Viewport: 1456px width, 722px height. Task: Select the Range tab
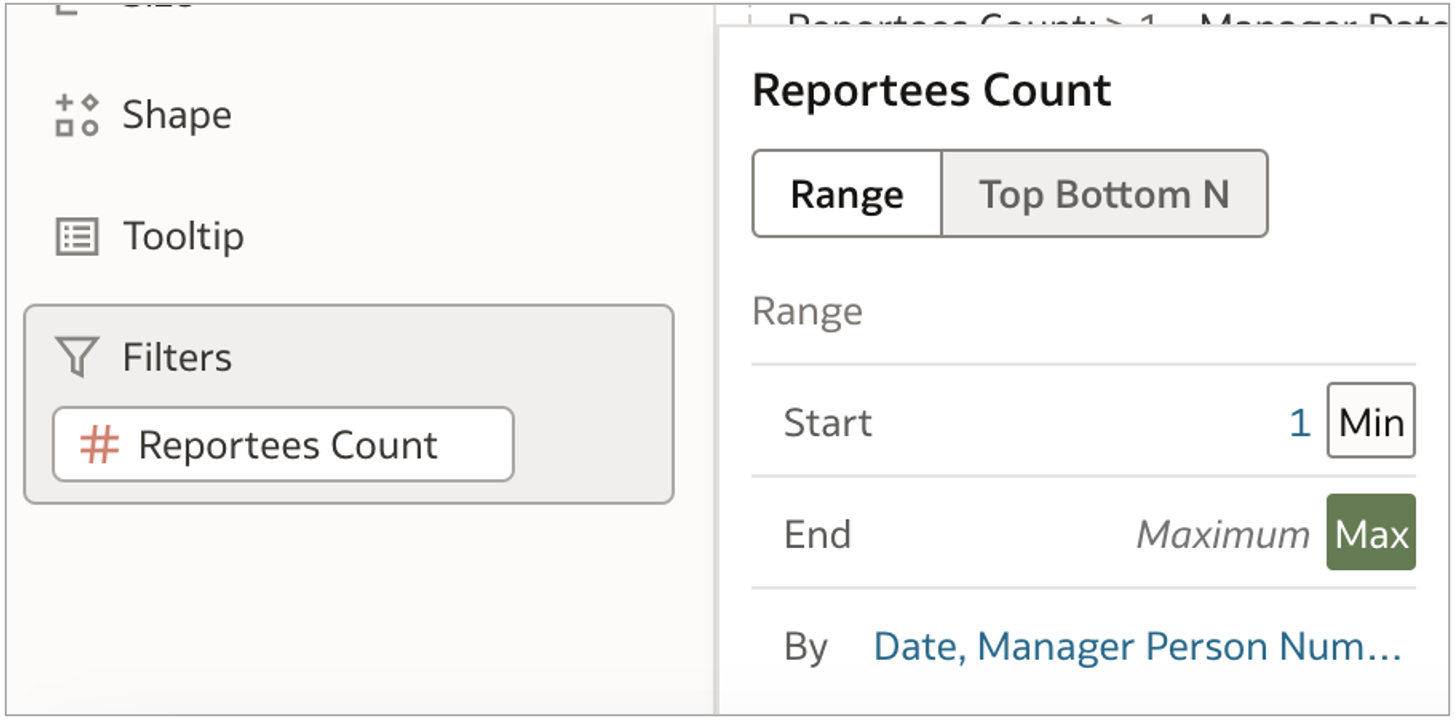[x=846, y=193]
